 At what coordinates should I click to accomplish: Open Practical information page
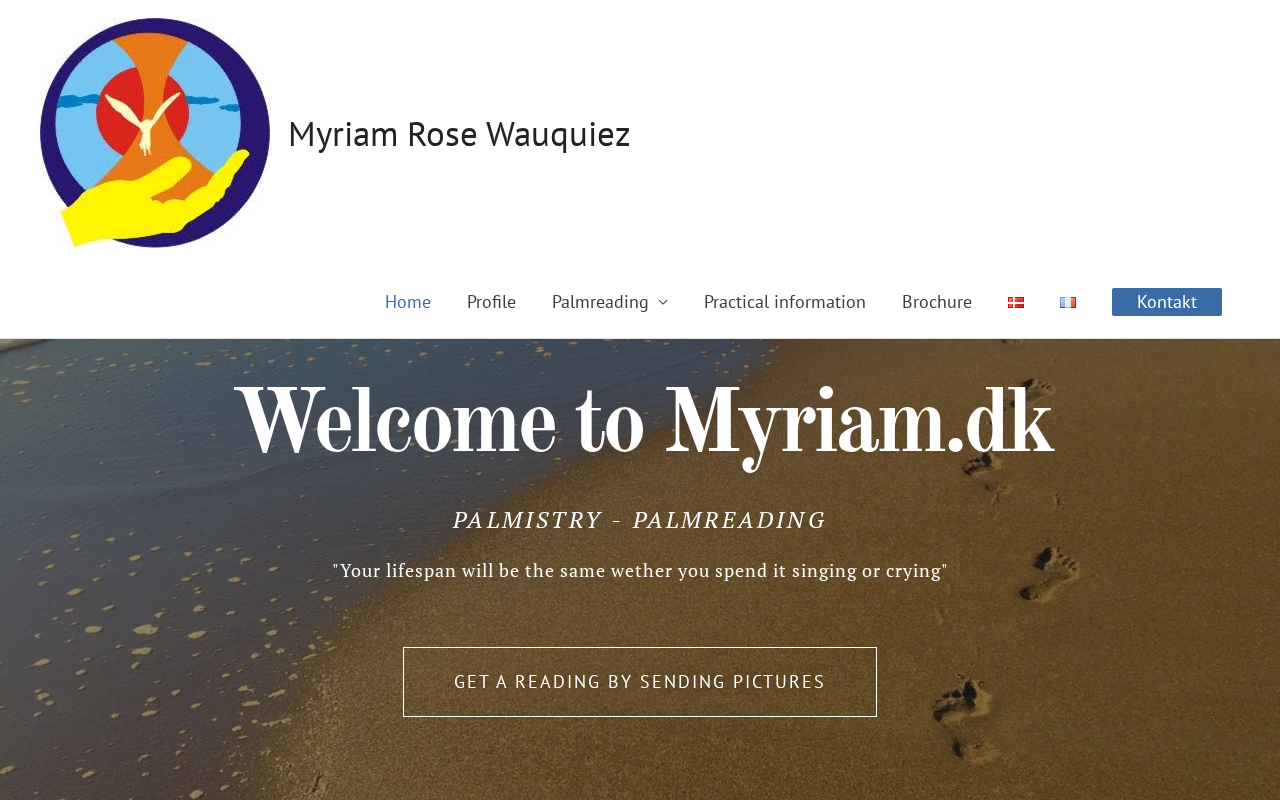point(785,302)
